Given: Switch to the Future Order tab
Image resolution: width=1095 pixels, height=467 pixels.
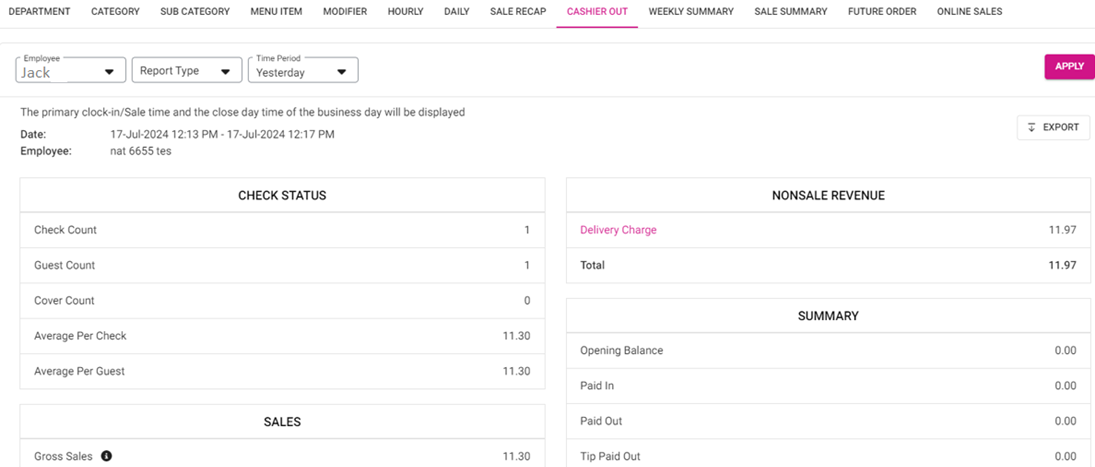Looking at the screenshot, I should [882, 12].
